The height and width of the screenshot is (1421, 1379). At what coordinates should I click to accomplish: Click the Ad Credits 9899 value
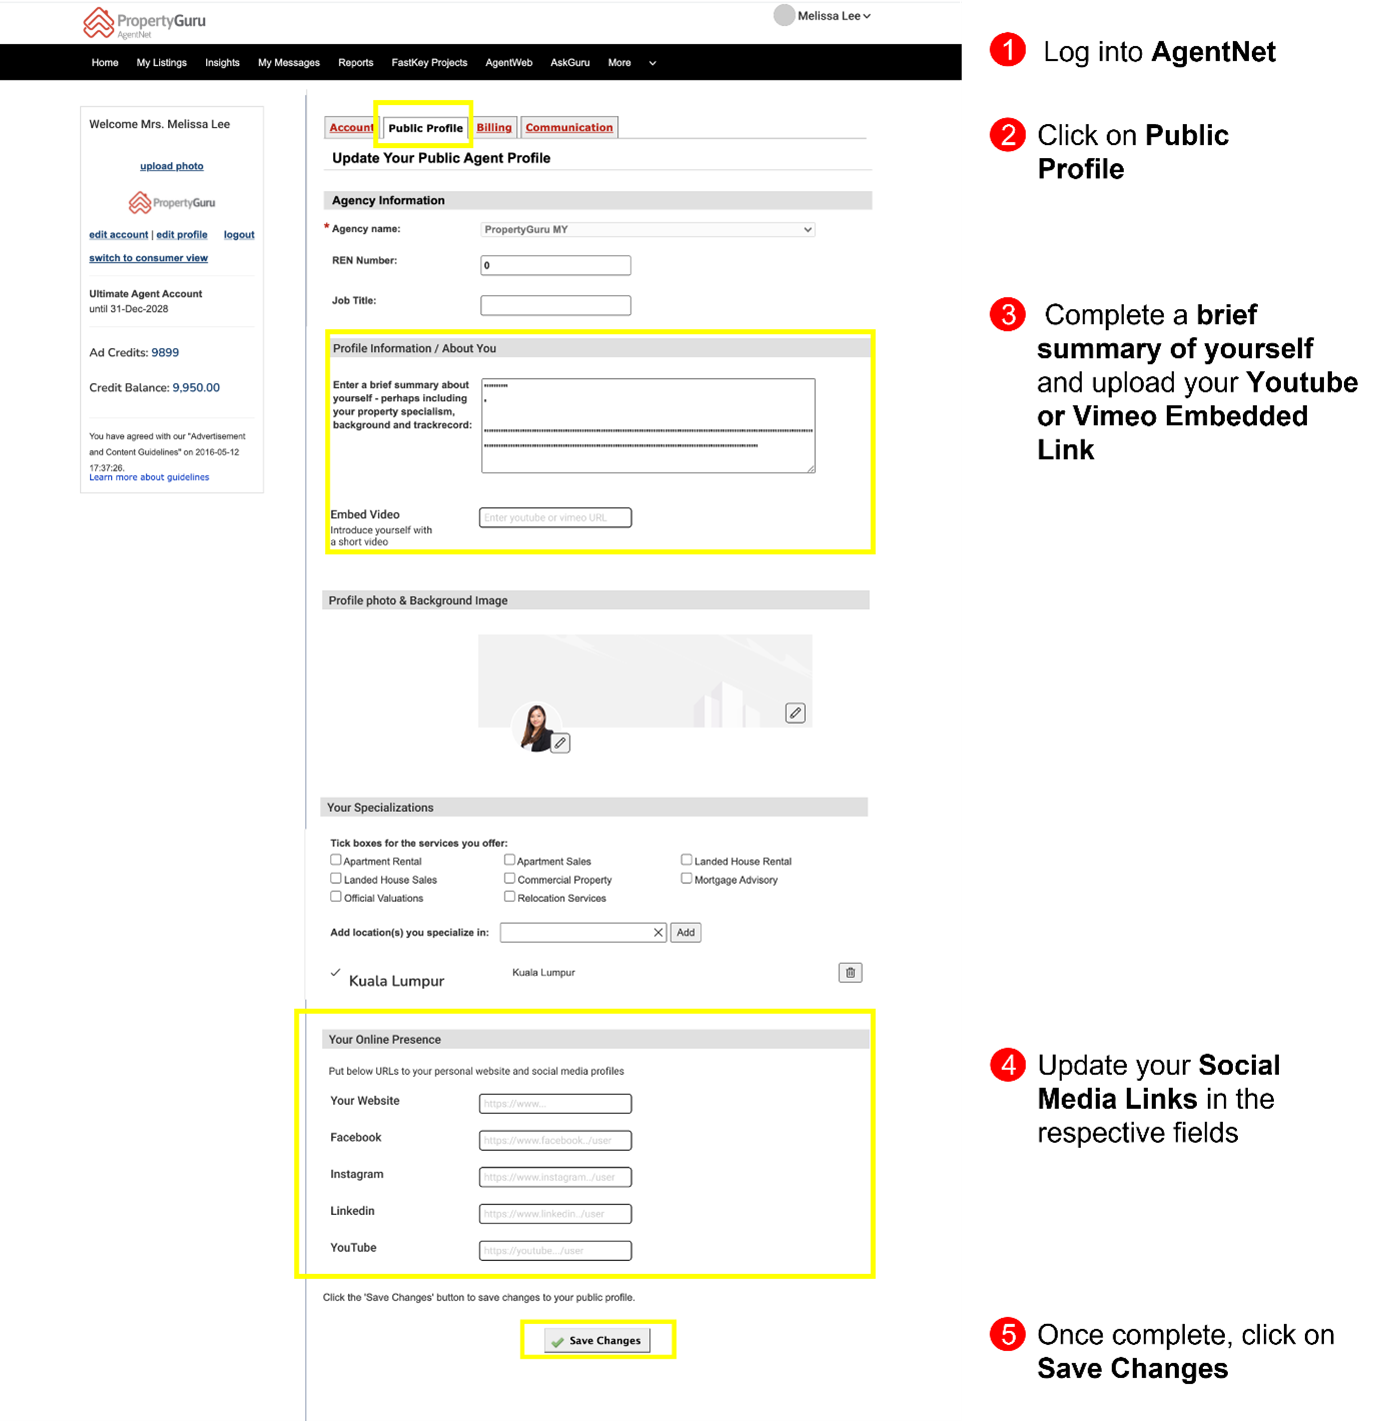click(x=165, y=353)
